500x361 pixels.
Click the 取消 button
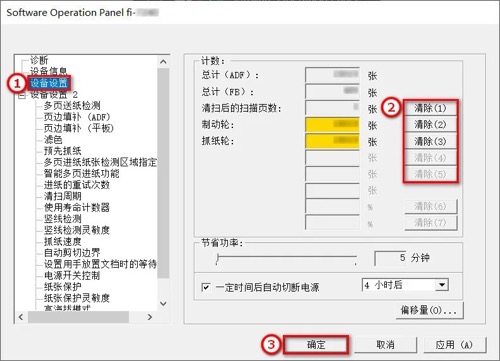pyautogui.click(x=385, y=345)
